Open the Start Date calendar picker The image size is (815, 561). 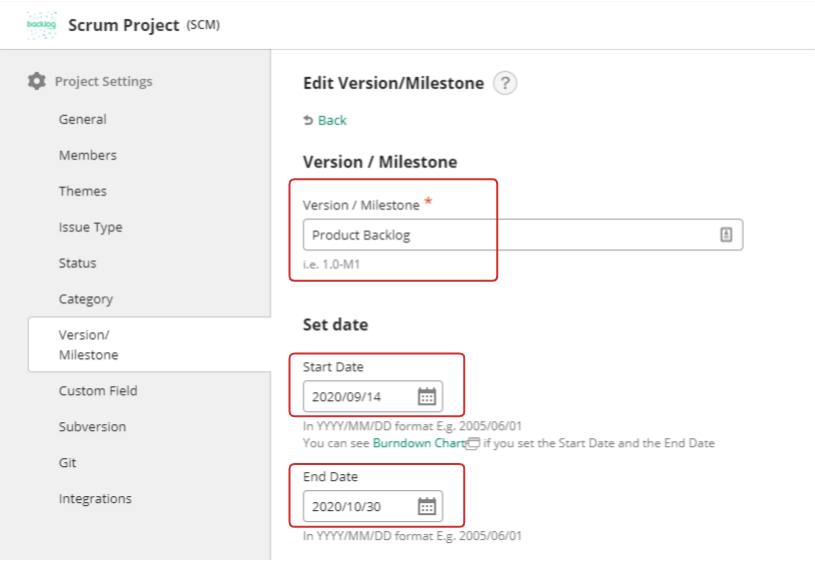427,396
